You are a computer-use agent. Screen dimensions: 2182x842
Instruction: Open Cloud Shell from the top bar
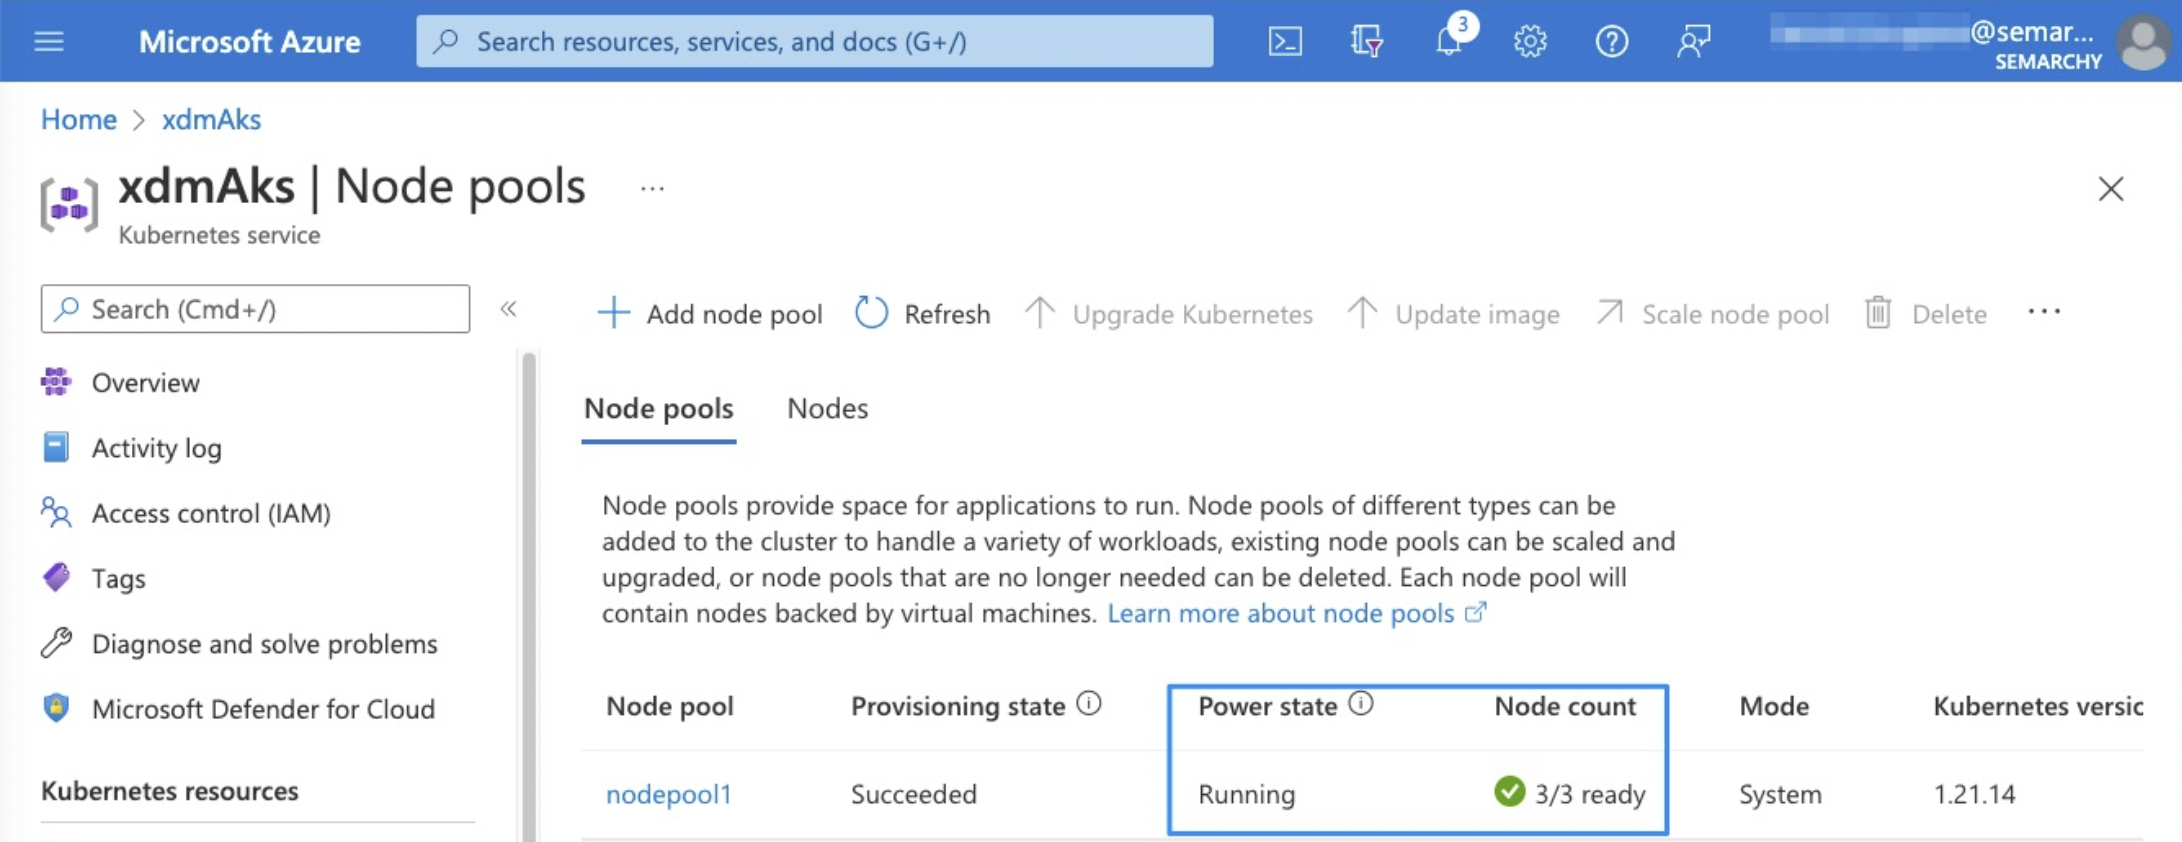pyautogui.click(x=1285, y=41)
